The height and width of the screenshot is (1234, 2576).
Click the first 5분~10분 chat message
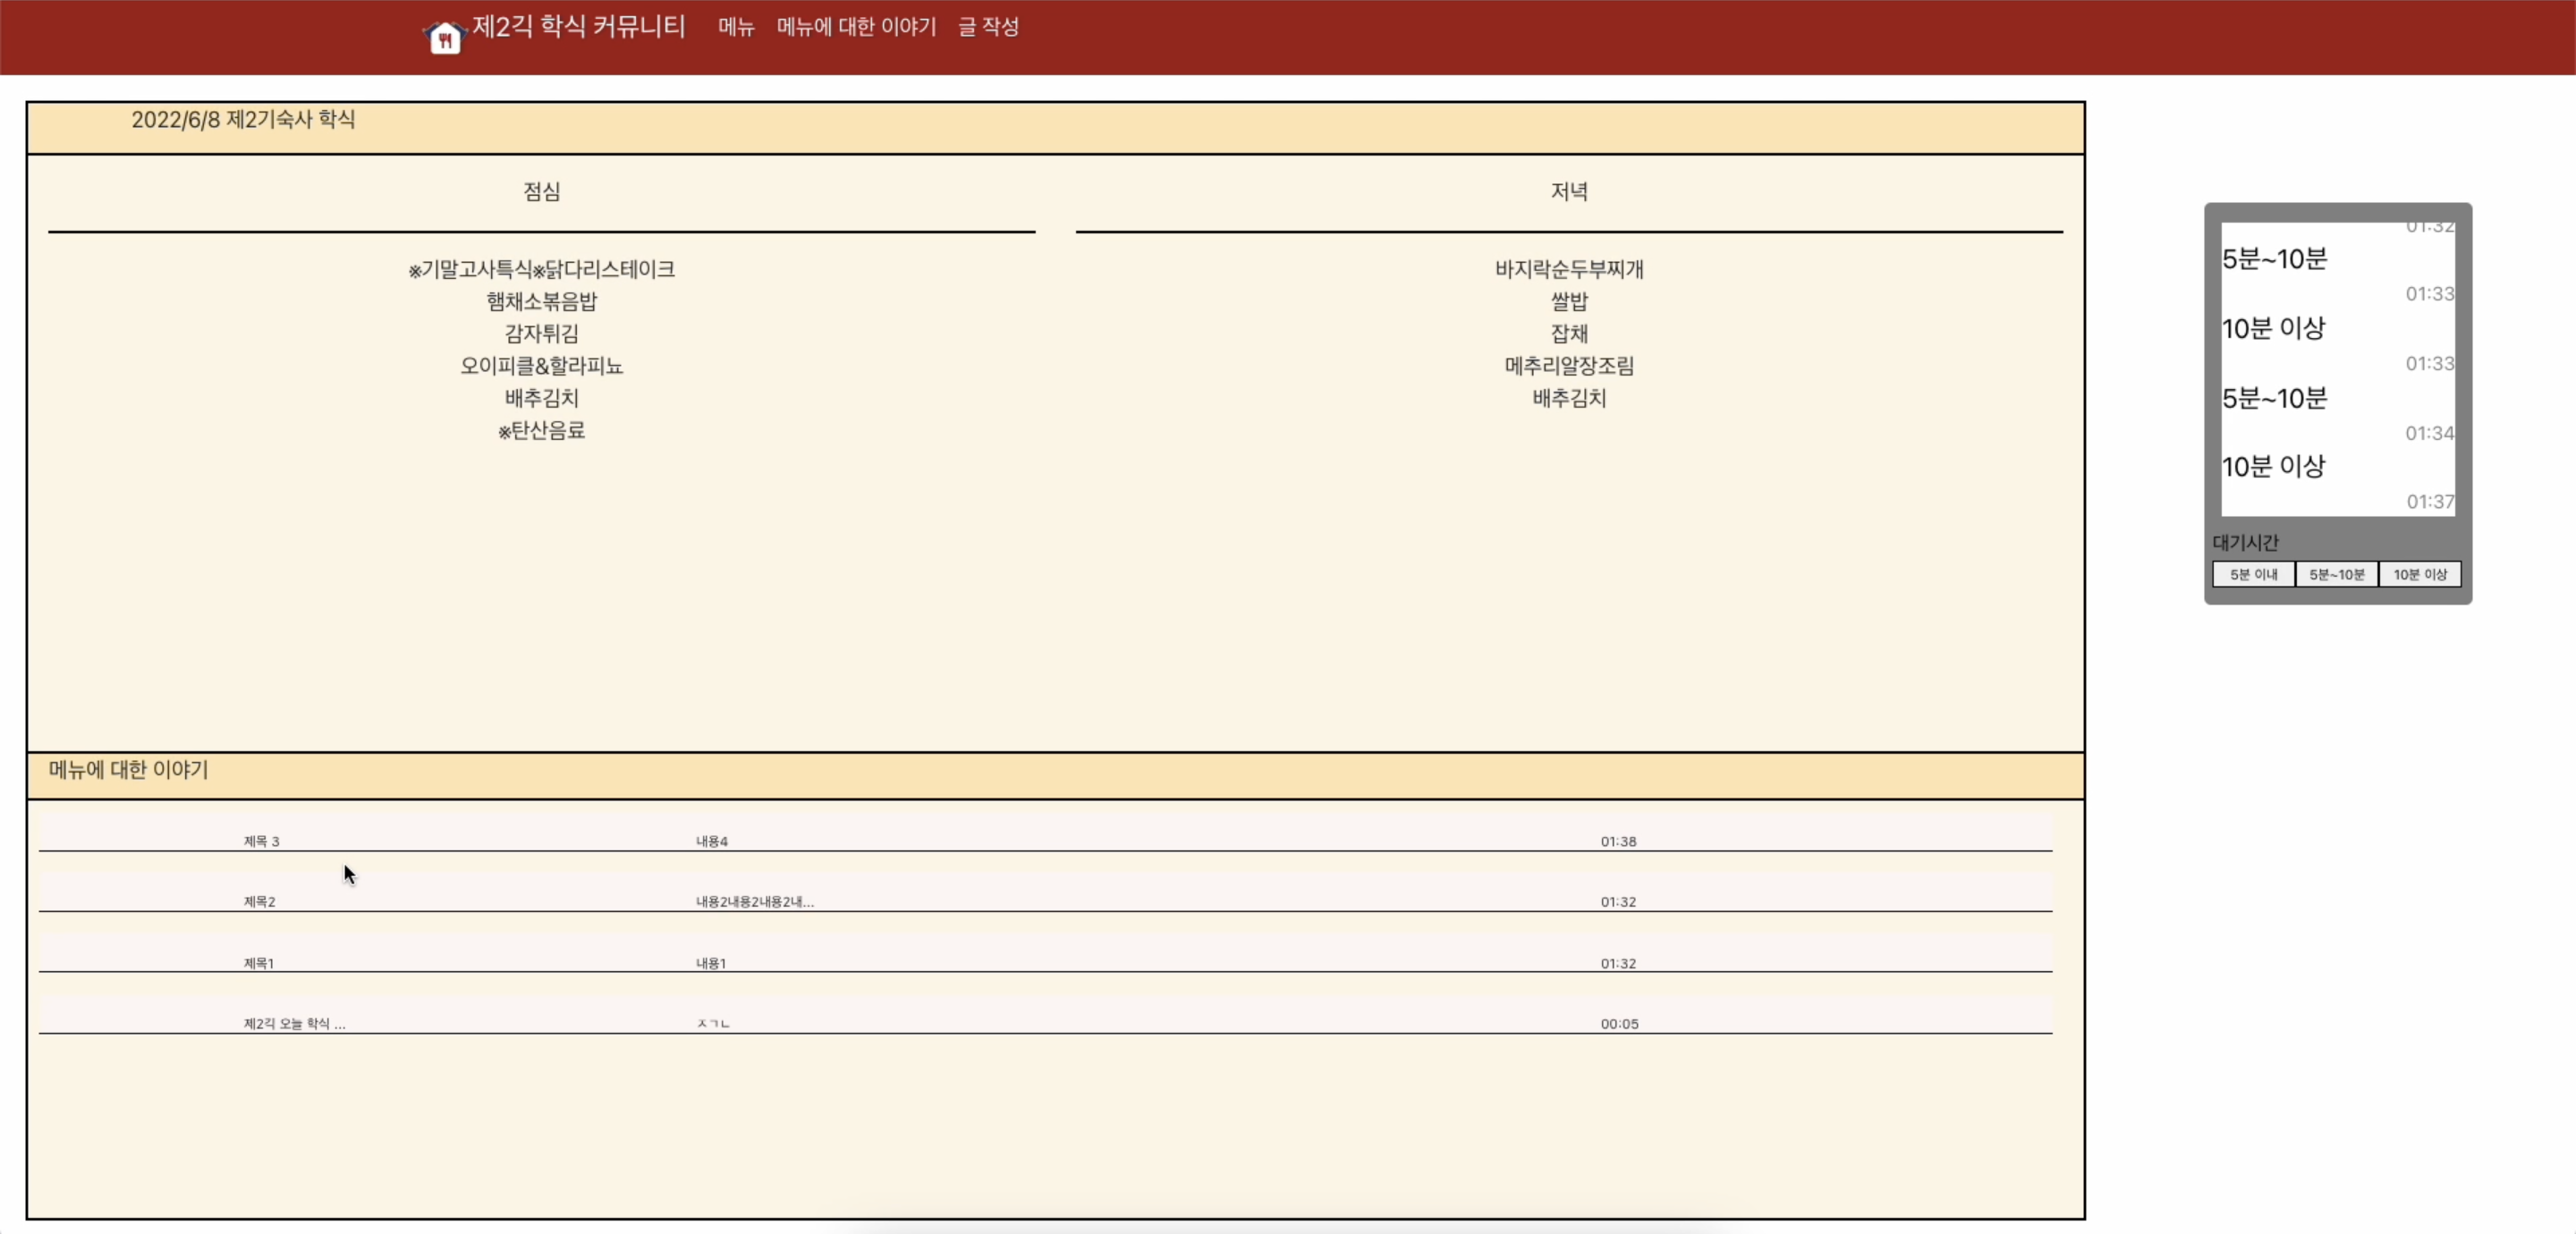pos(2275,258)
